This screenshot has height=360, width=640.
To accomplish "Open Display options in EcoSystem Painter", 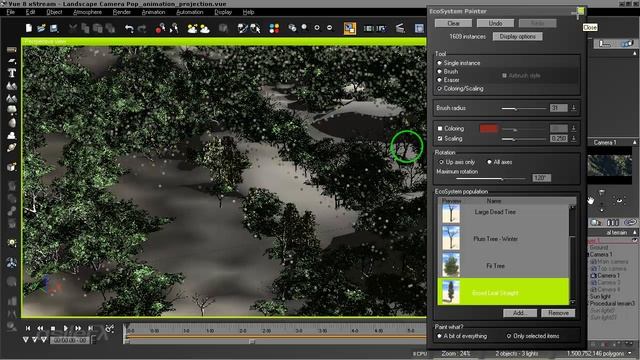I will (518, 36).
